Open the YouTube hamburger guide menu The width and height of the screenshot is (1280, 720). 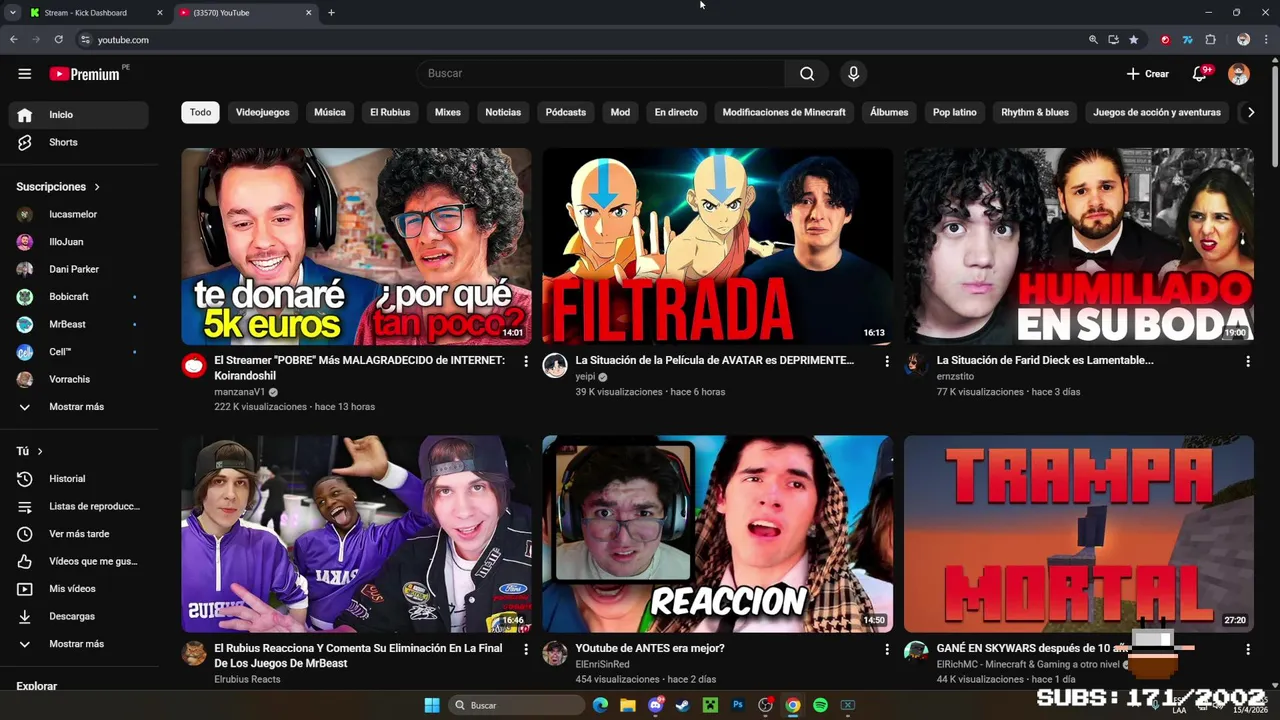click(25, 74)
